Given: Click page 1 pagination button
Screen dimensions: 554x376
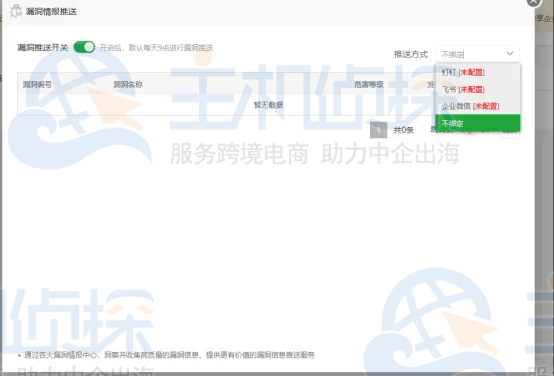Looking at the screenshot, I should [378, 130].
